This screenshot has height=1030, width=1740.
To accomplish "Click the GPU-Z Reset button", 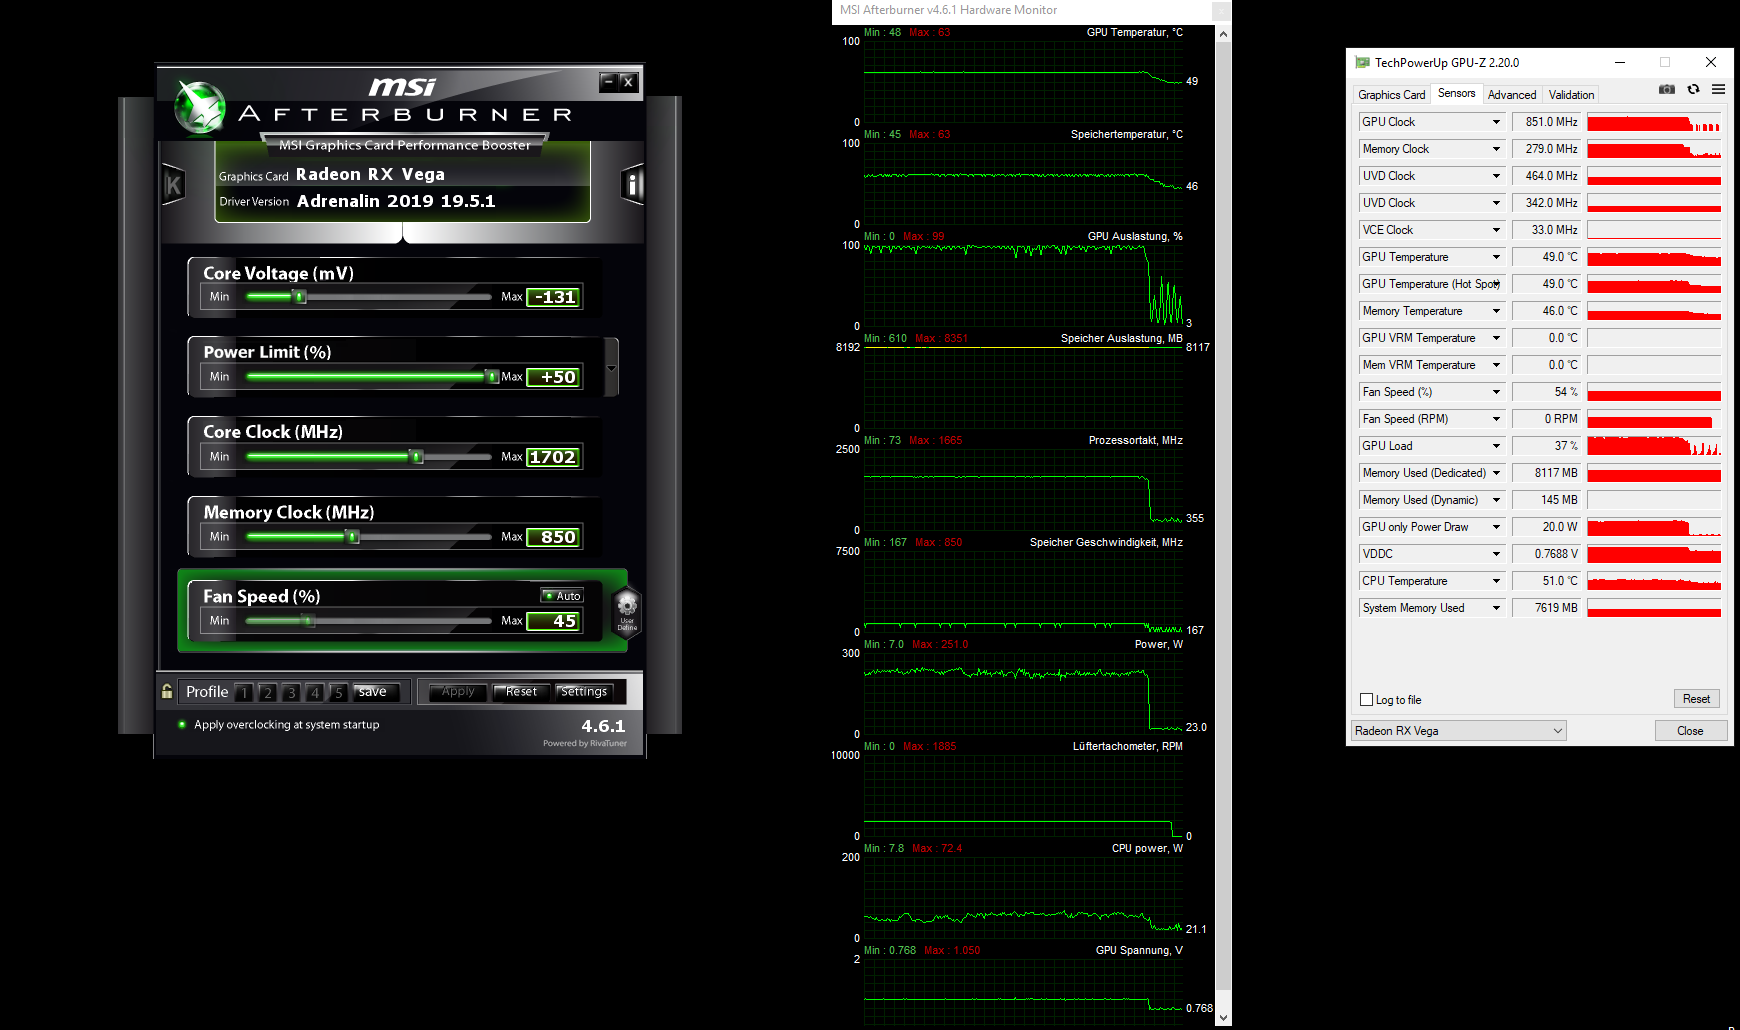I will click(x=1696, y=699).
